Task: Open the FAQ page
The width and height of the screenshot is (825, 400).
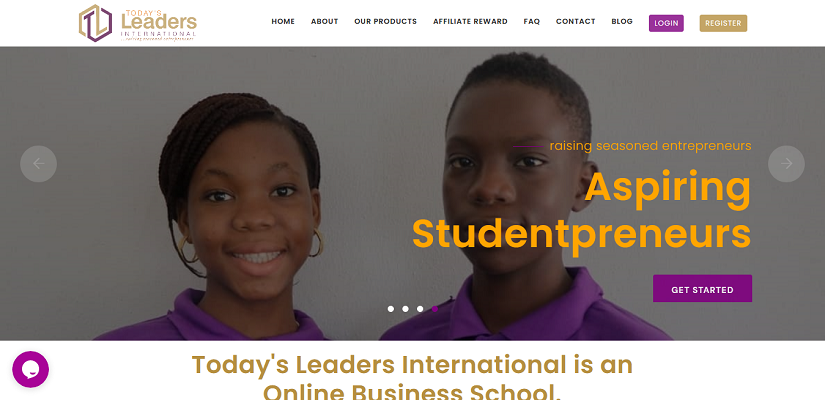Action: pyautogui.click(x=532, y=22)
